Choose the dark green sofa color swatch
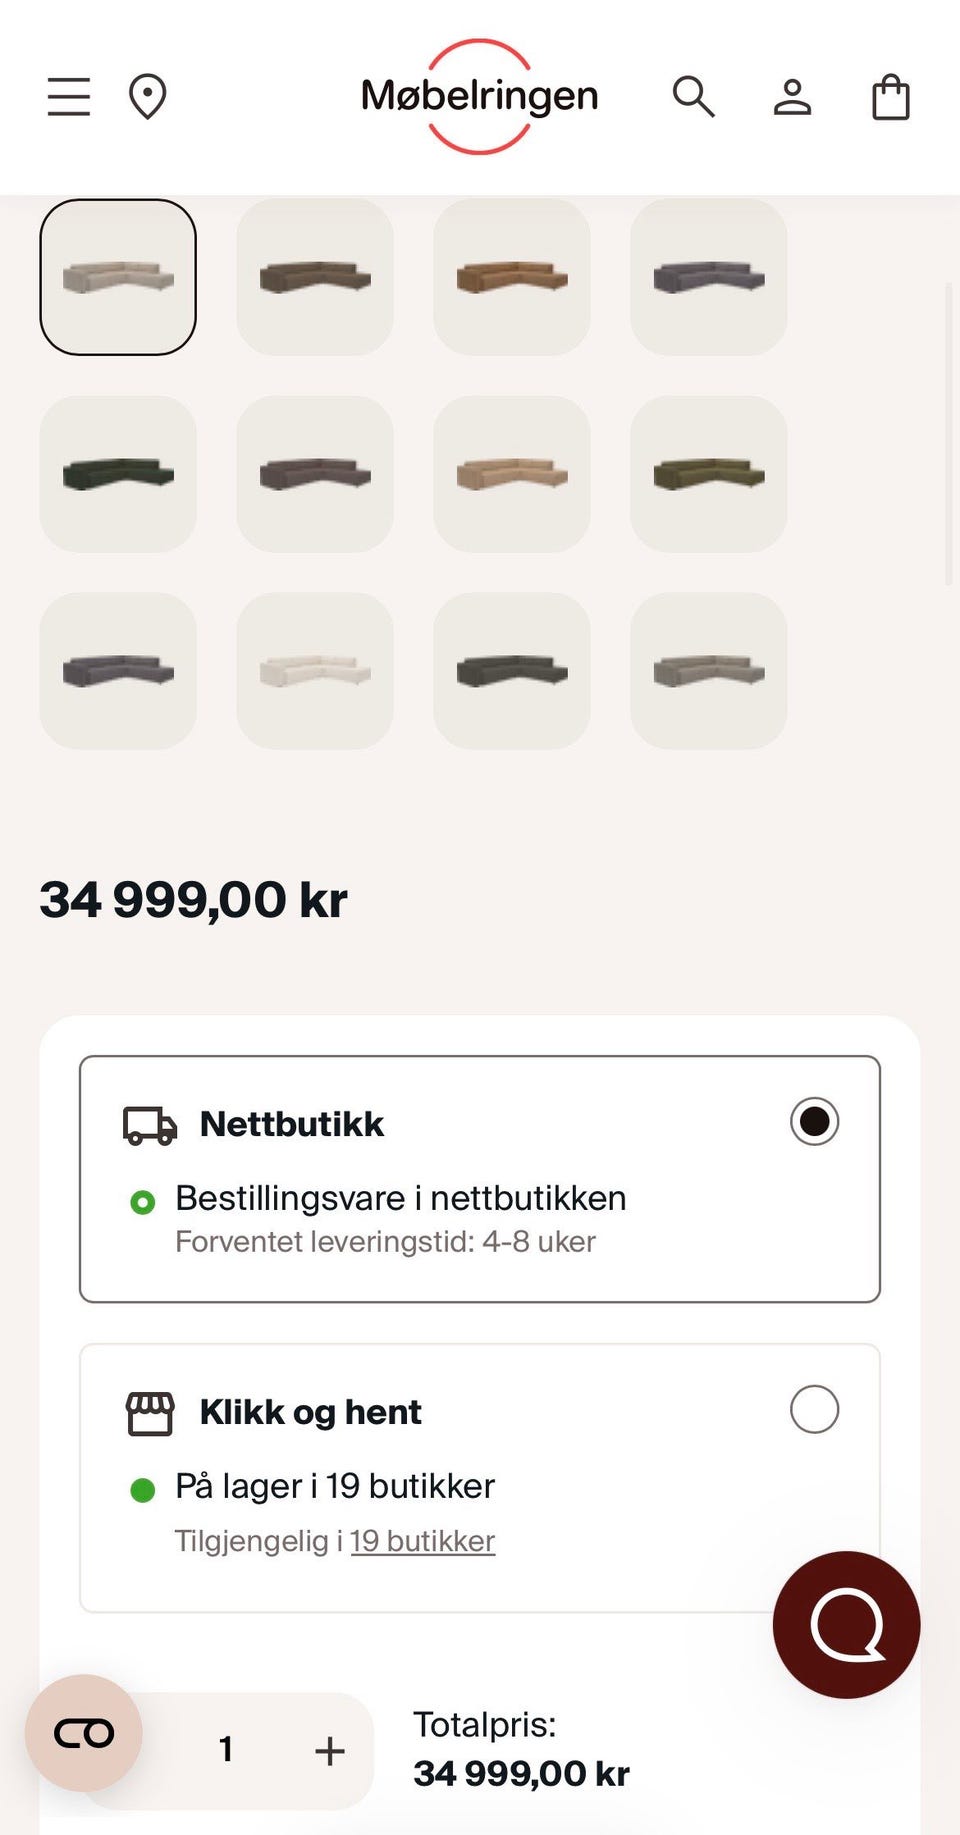The image size is (960, 1835). [118, 474]
